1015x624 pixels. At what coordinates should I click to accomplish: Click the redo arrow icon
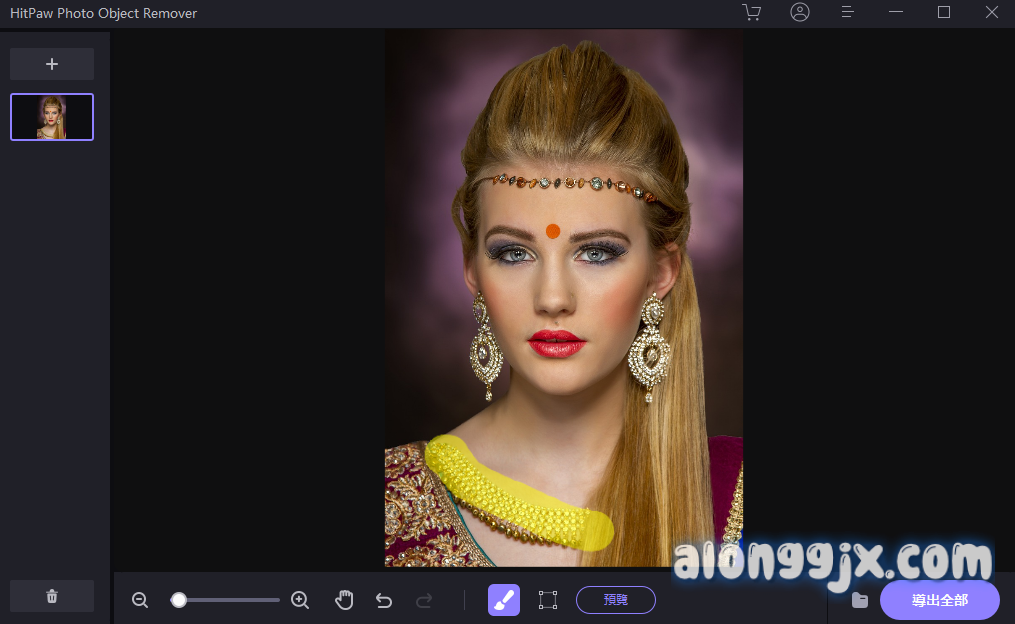click(x=424, y=600)
